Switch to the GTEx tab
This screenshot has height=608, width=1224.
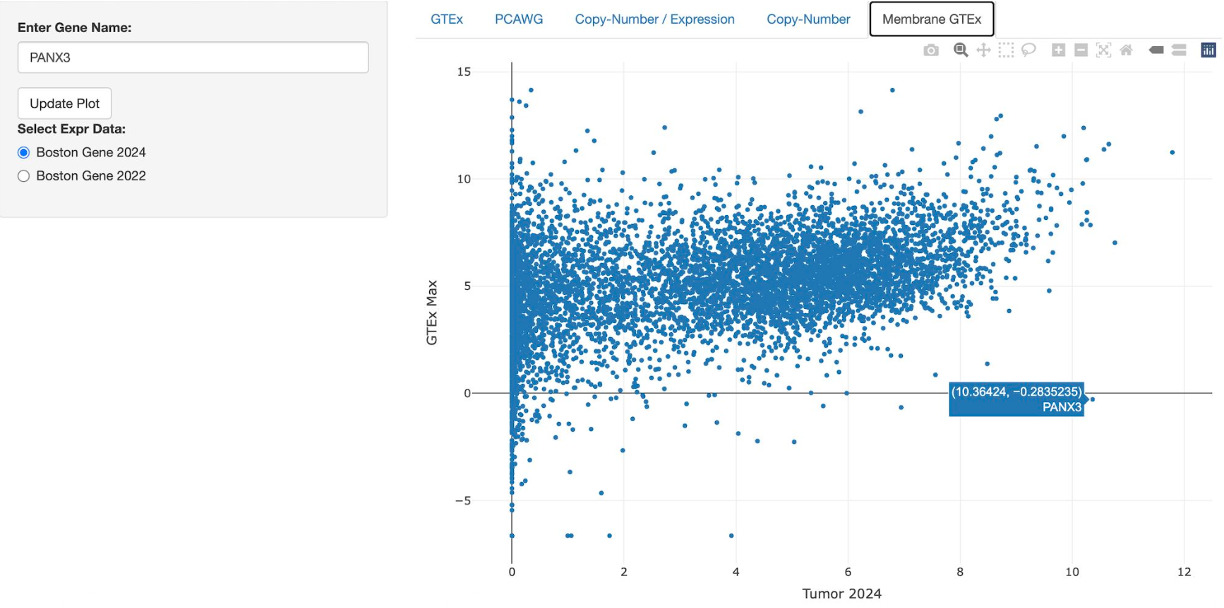(446, 19)
